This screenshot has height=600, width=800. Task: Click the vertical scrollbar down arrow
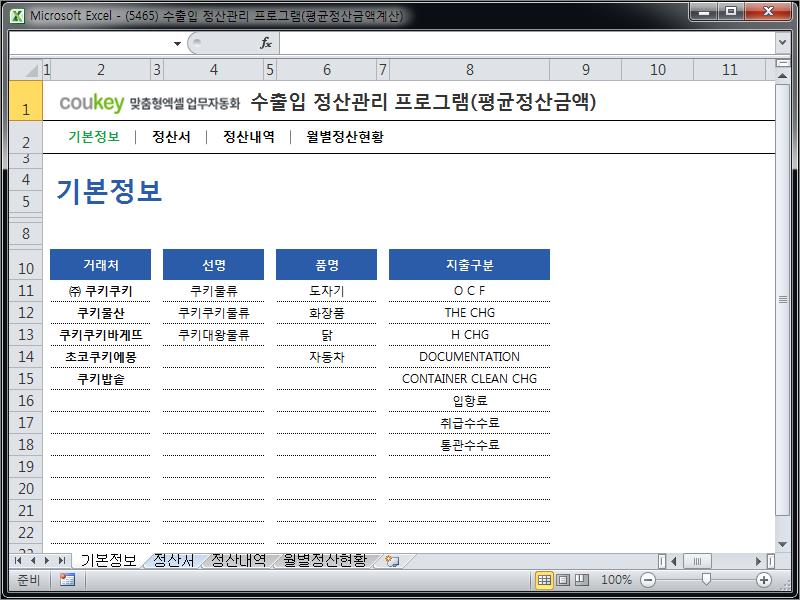[782, 545]
